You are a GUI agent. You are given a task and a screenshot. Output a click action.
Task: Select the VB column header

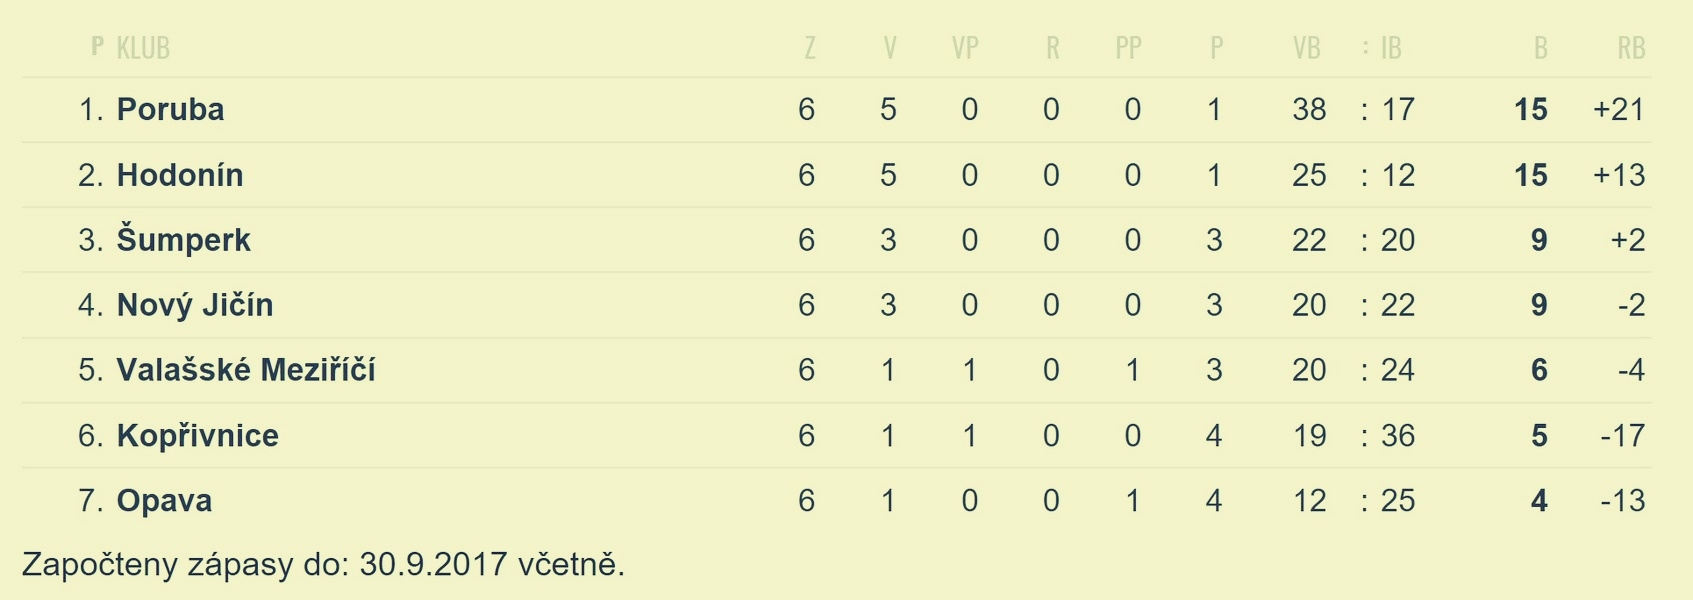coord(1307,47)
